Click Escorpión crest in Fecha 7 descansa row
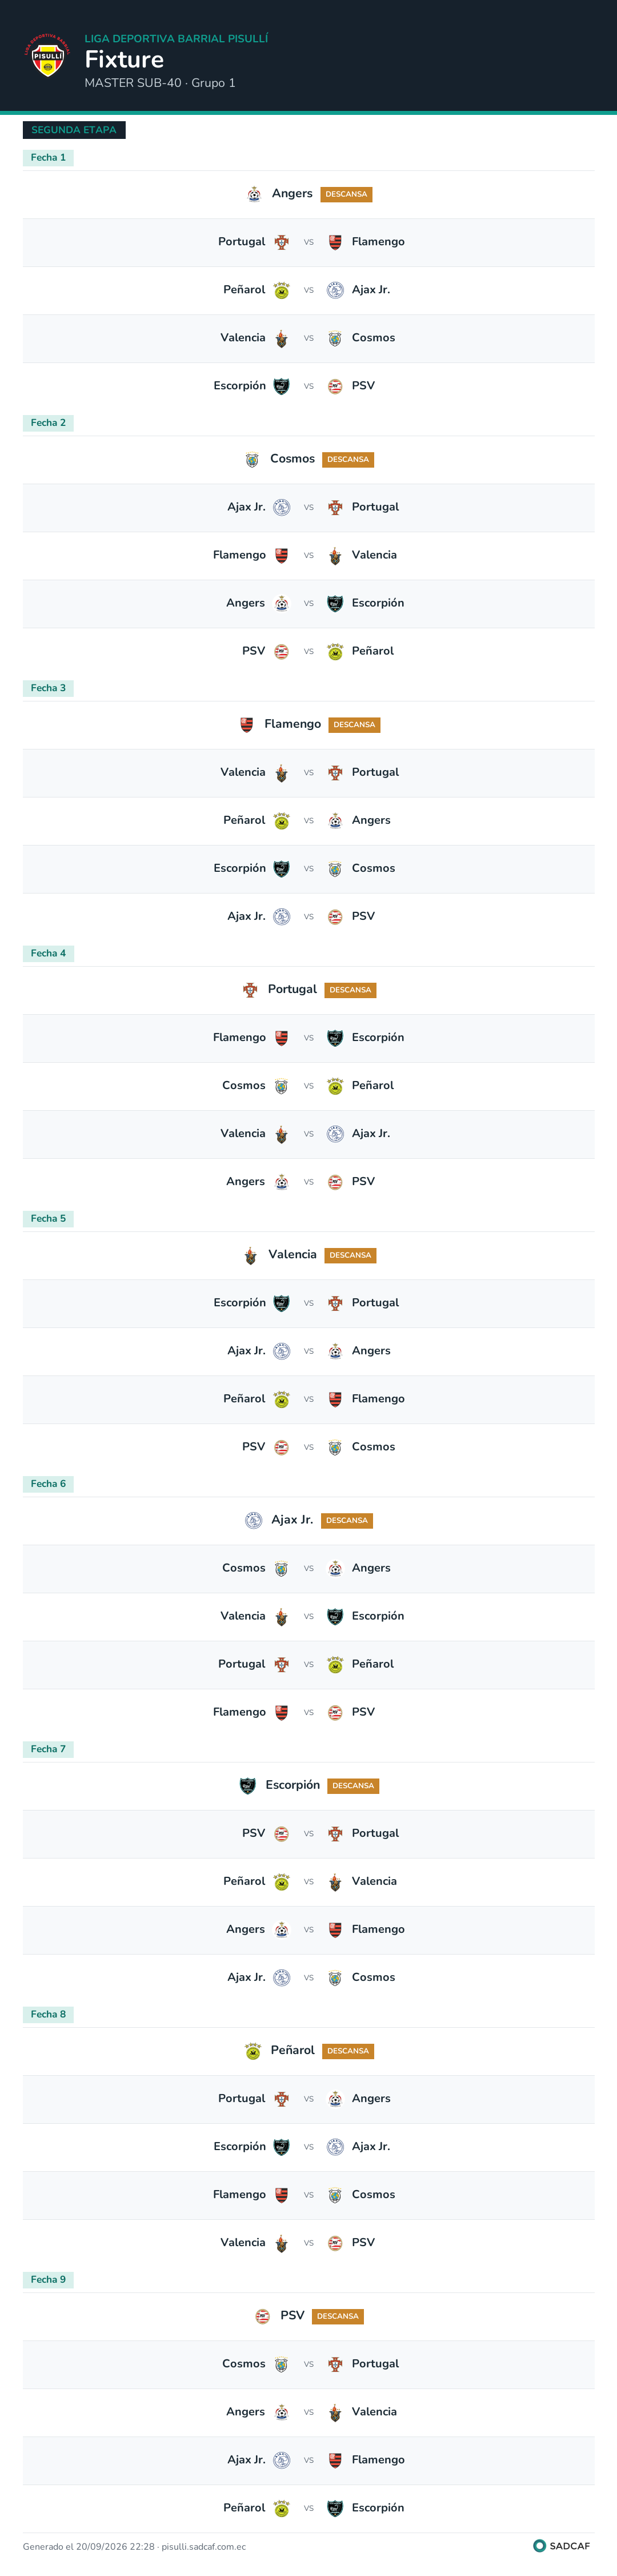 pyautogui.click(x=248, y=1786)
